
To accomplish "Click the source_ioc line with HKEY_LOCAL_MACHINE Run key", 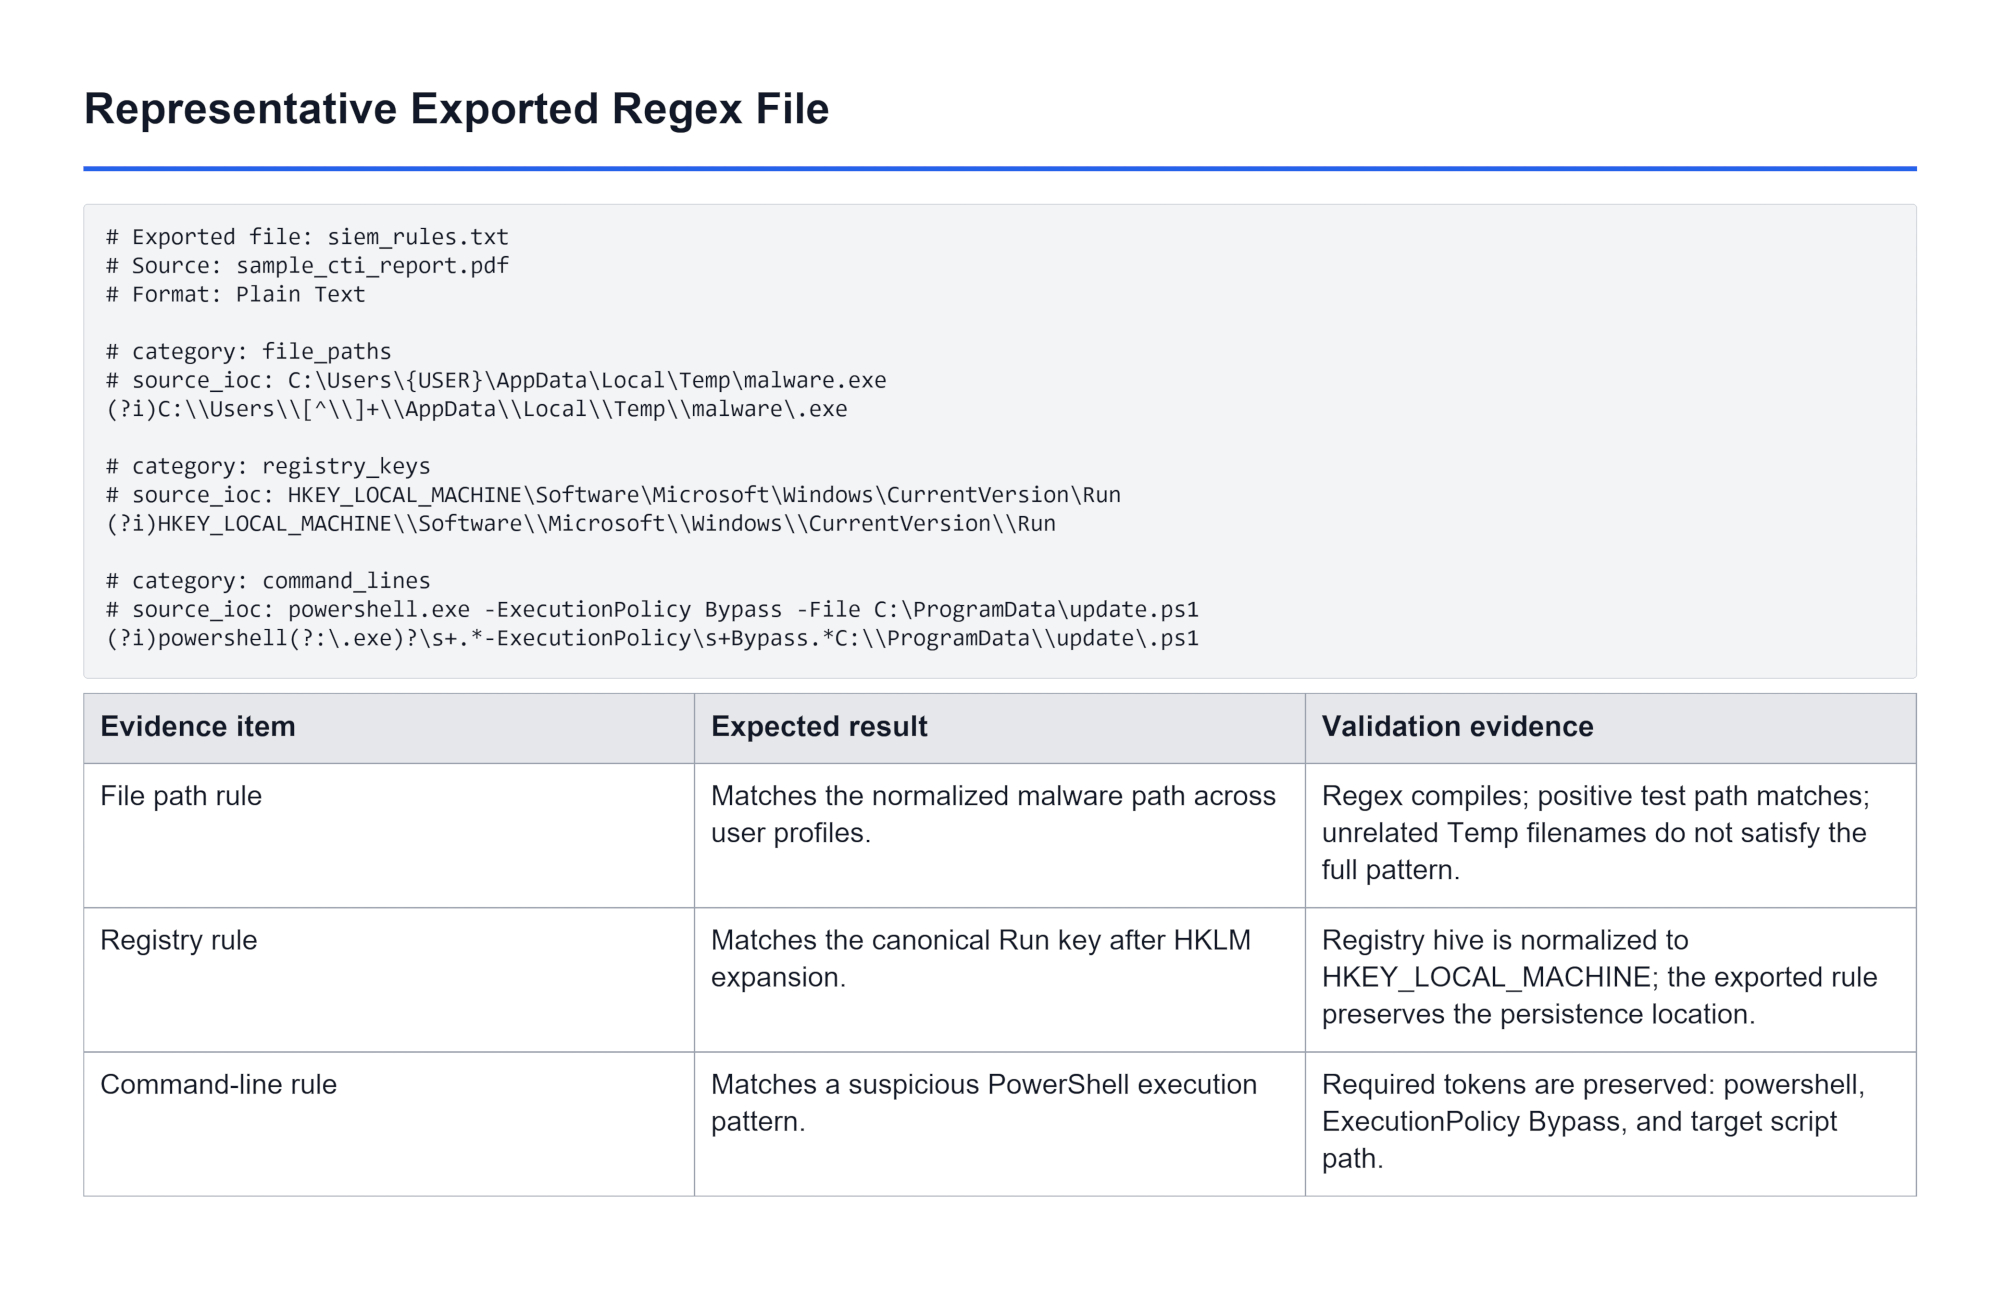I will tap(613, 495).
